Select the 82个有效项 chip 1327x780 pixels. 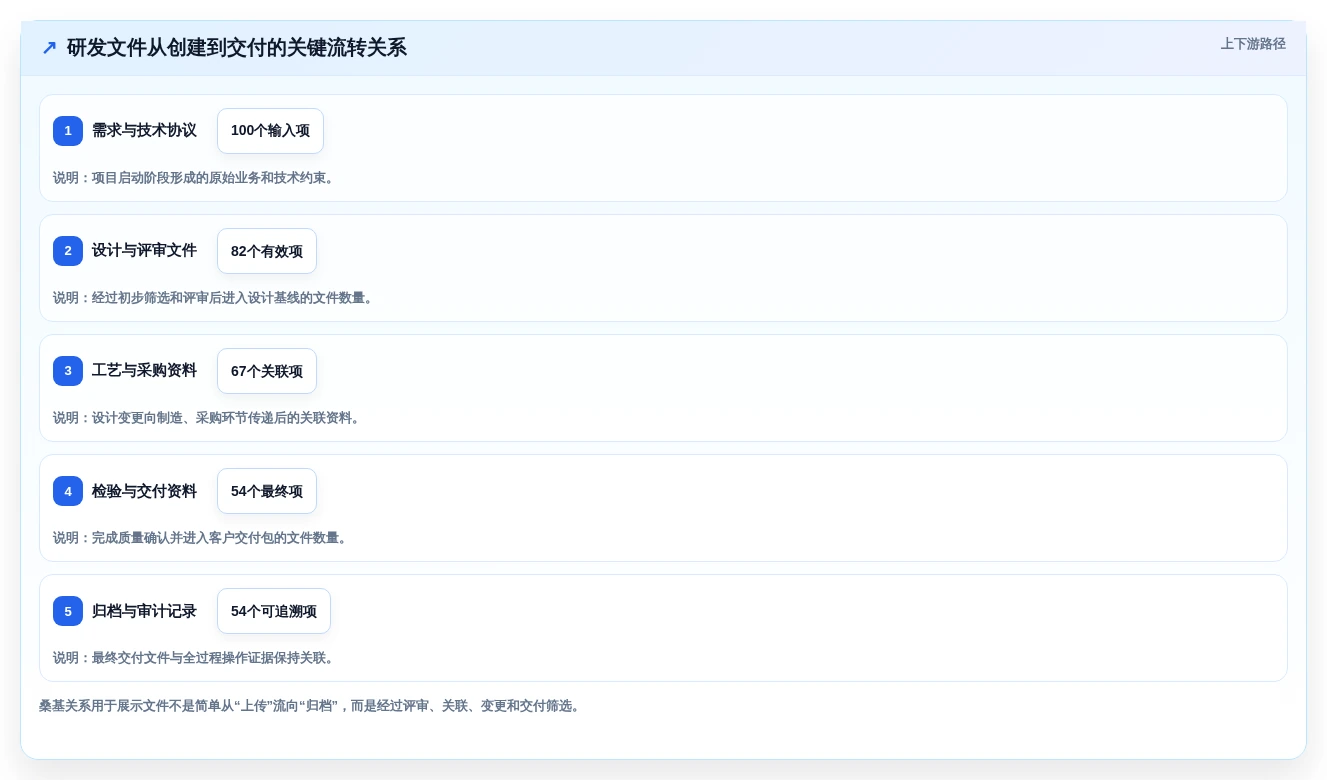267,251
